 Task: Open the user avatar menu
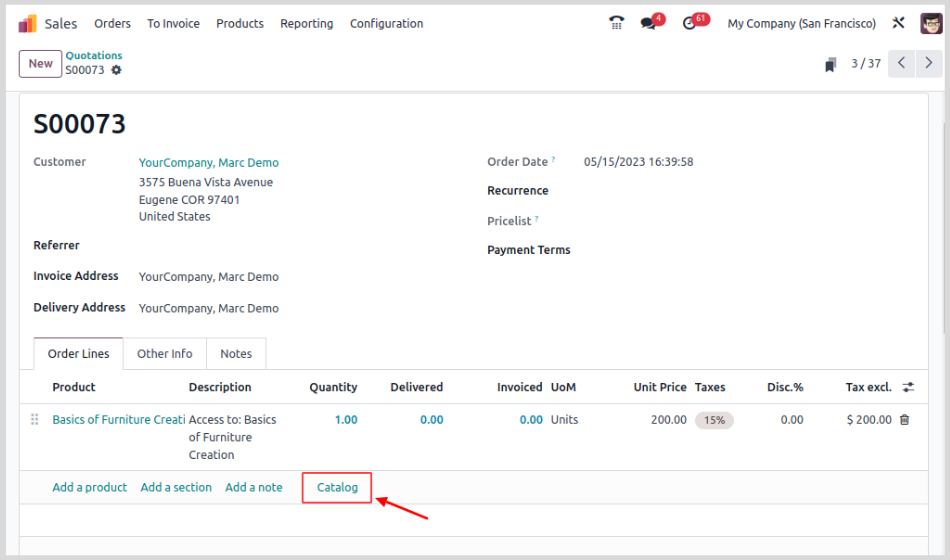coord(930,23)
